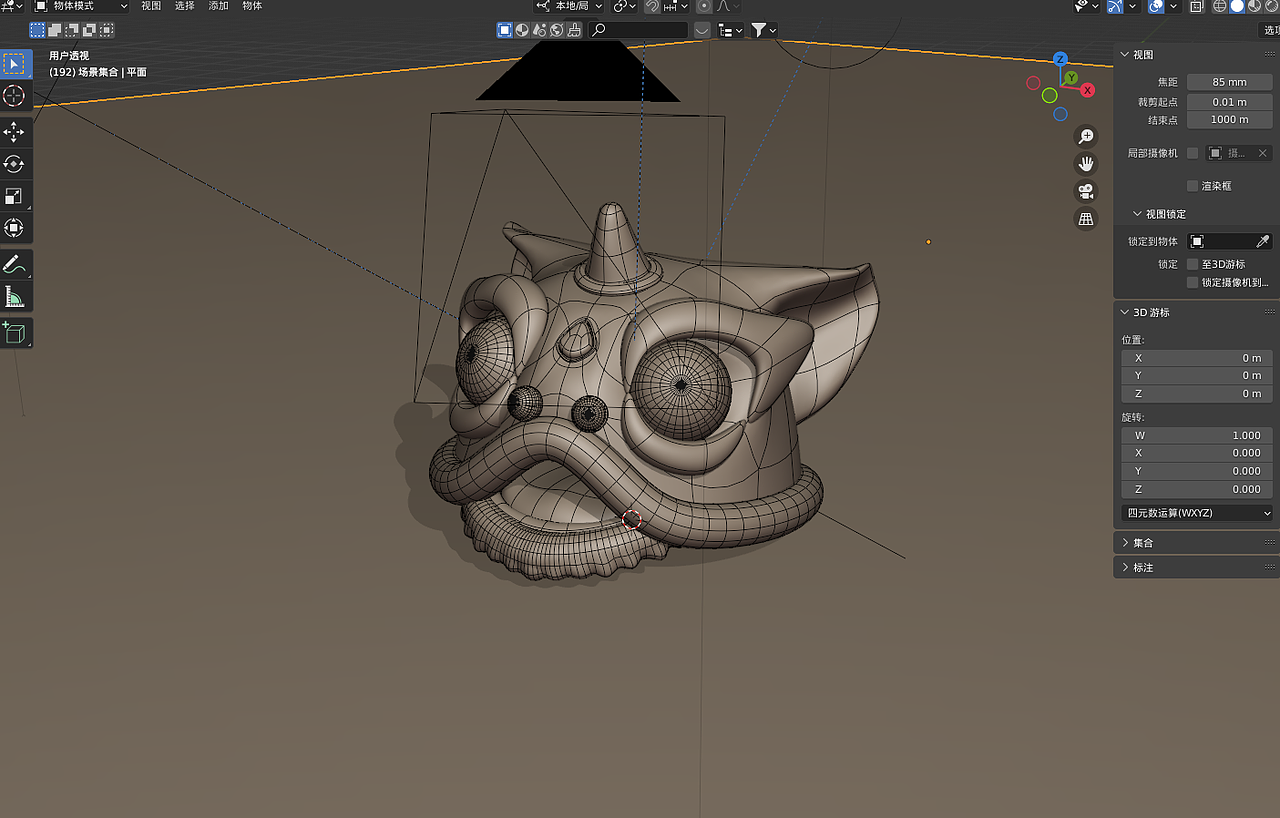Open the editor type dropdown

13,6
